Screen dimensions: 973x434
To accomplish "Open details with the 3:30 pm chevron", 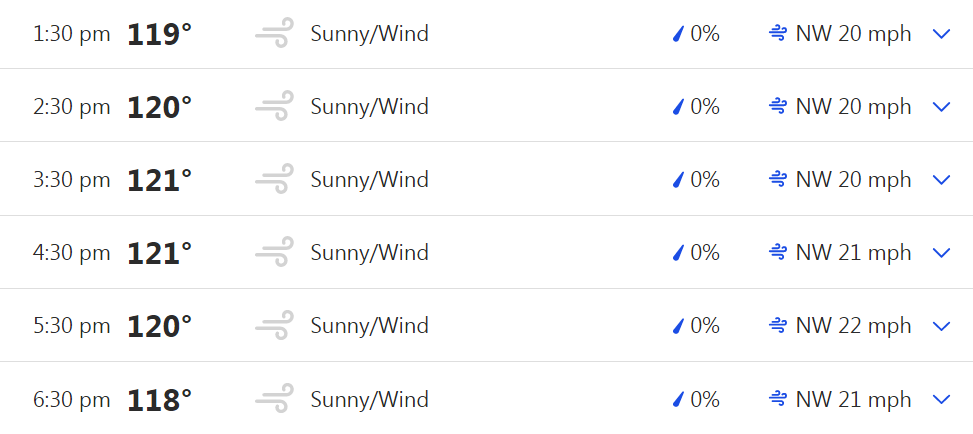I will click(940, 180).
